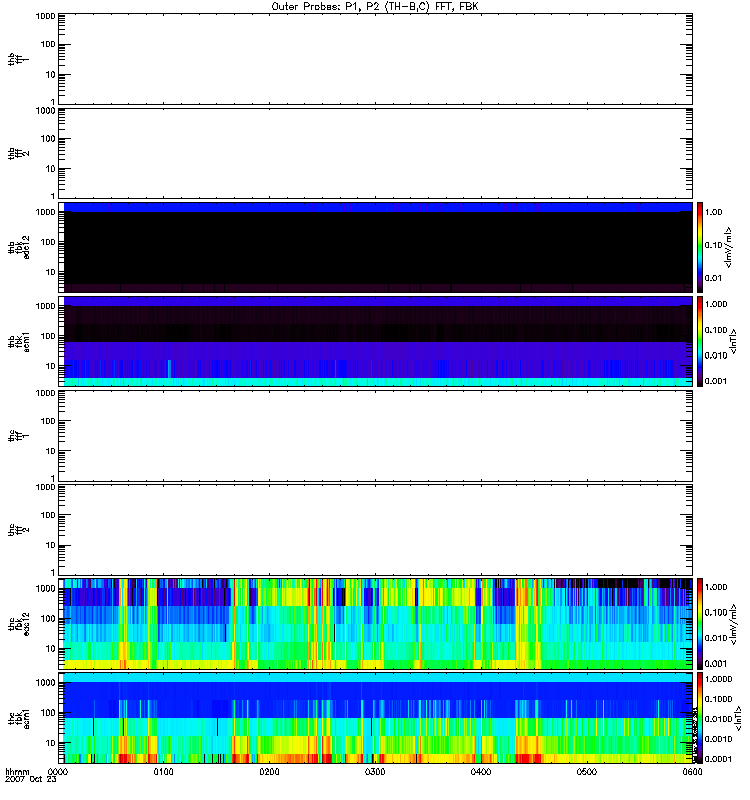
Task: Click the 0000 time axis label
Action: pos(58,772)
